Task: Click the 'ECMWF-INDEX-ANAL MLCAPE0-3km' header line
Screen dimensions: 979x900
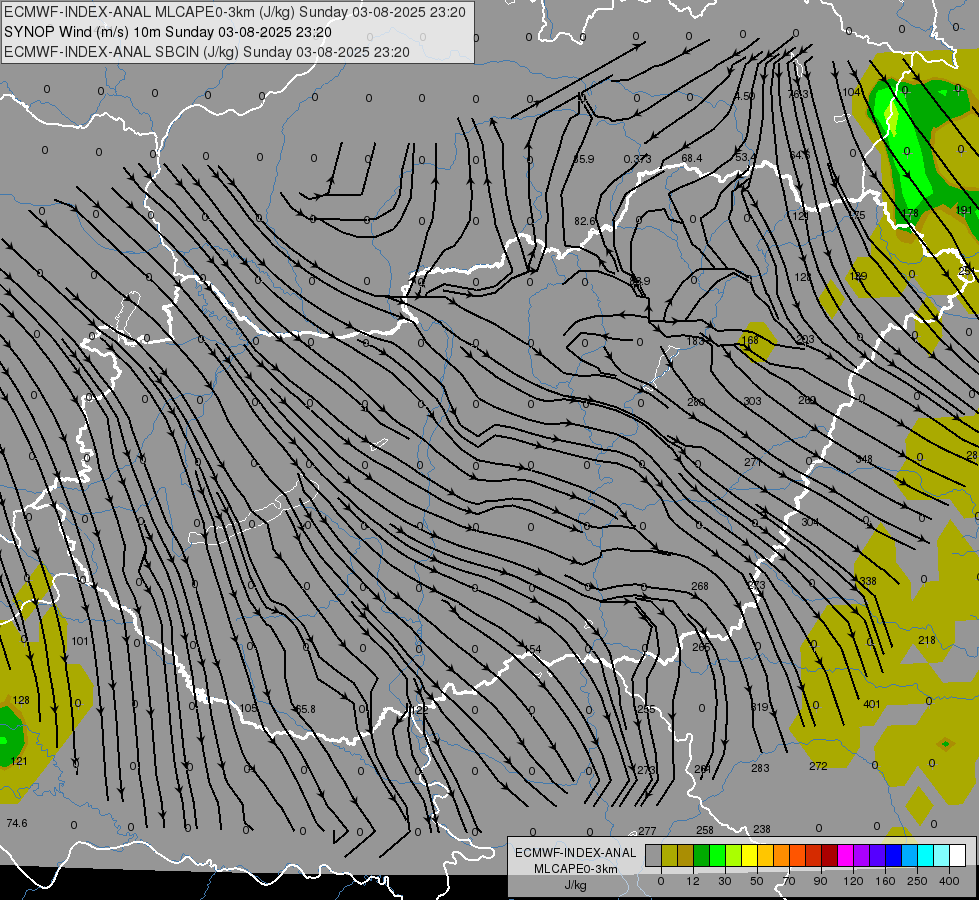Action: (x=235, y=12)
